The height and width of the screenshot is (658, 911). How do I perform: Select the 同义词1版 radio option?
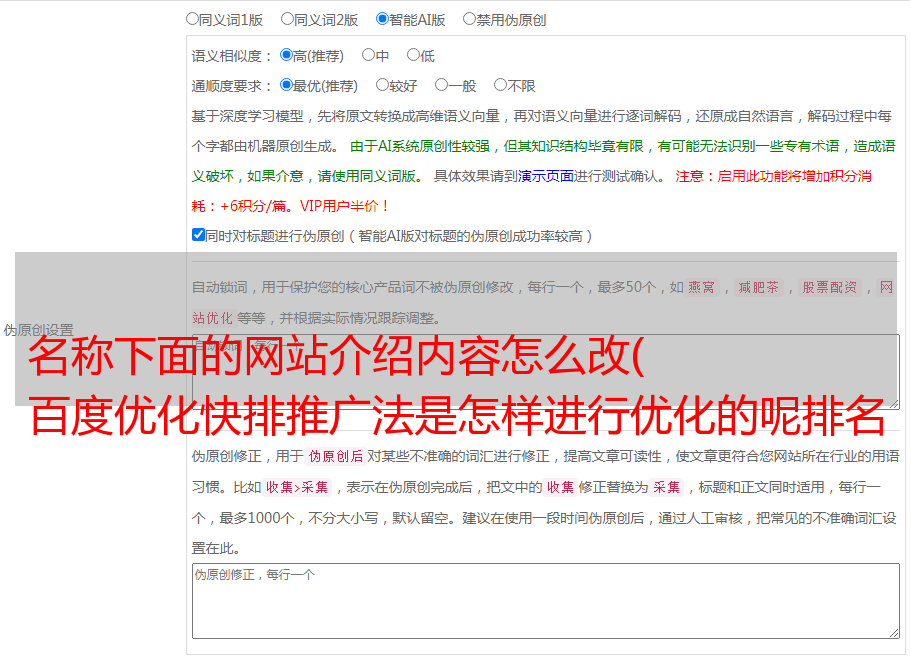(192, 19)
